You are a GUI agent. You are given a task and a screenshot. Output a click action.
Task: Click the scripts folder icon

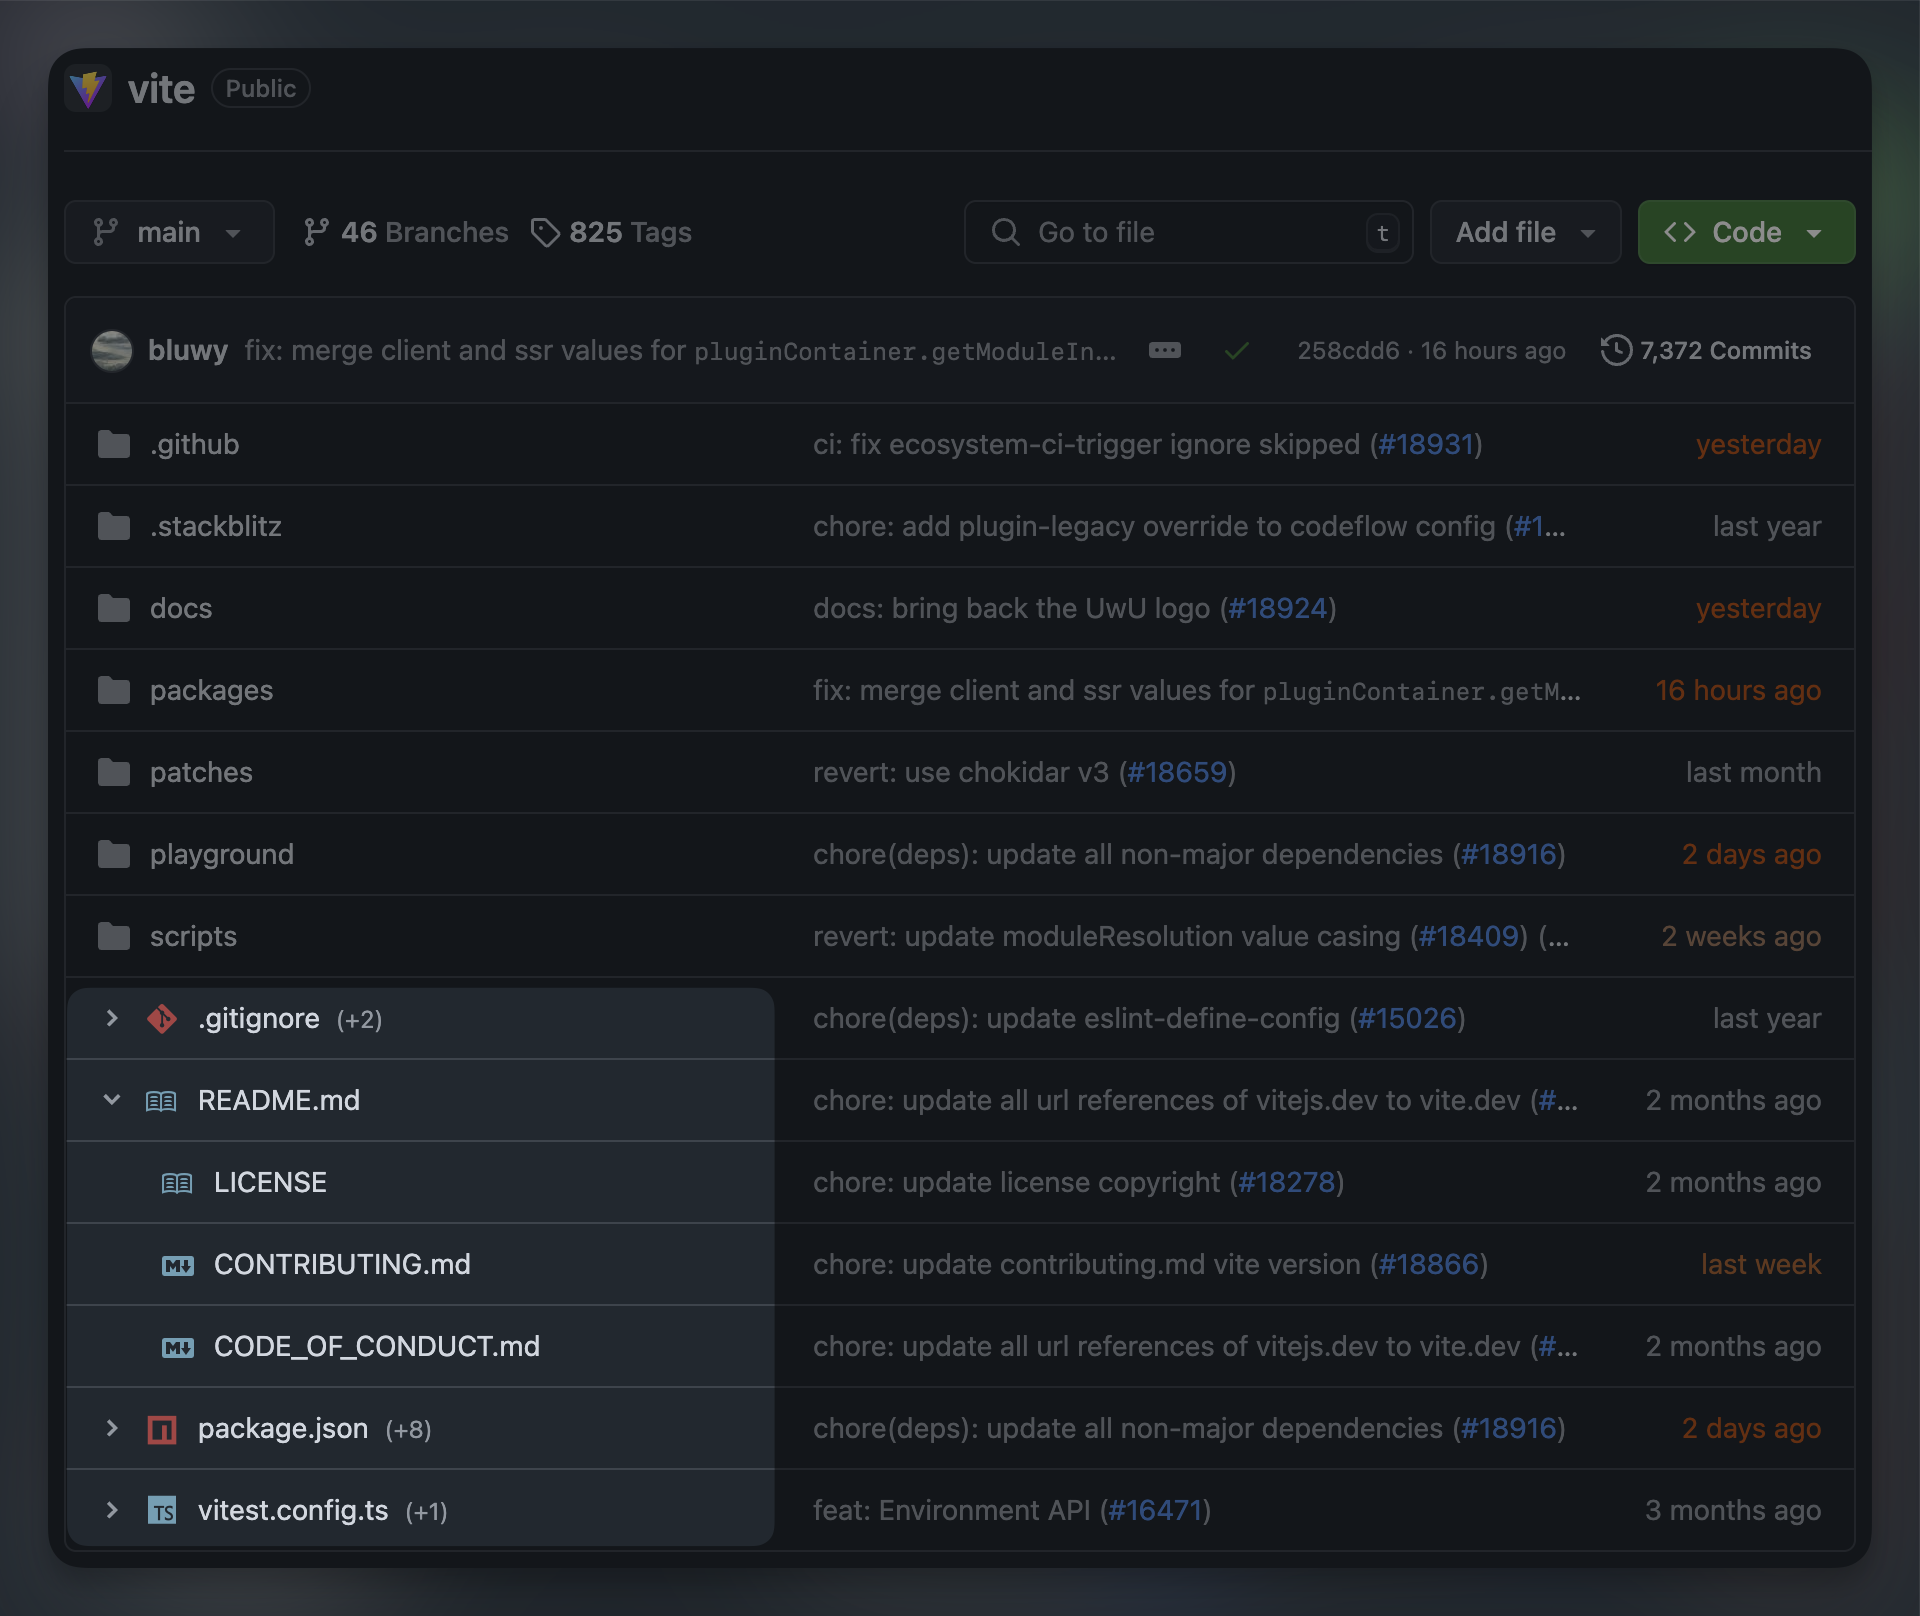click(114, 936)
